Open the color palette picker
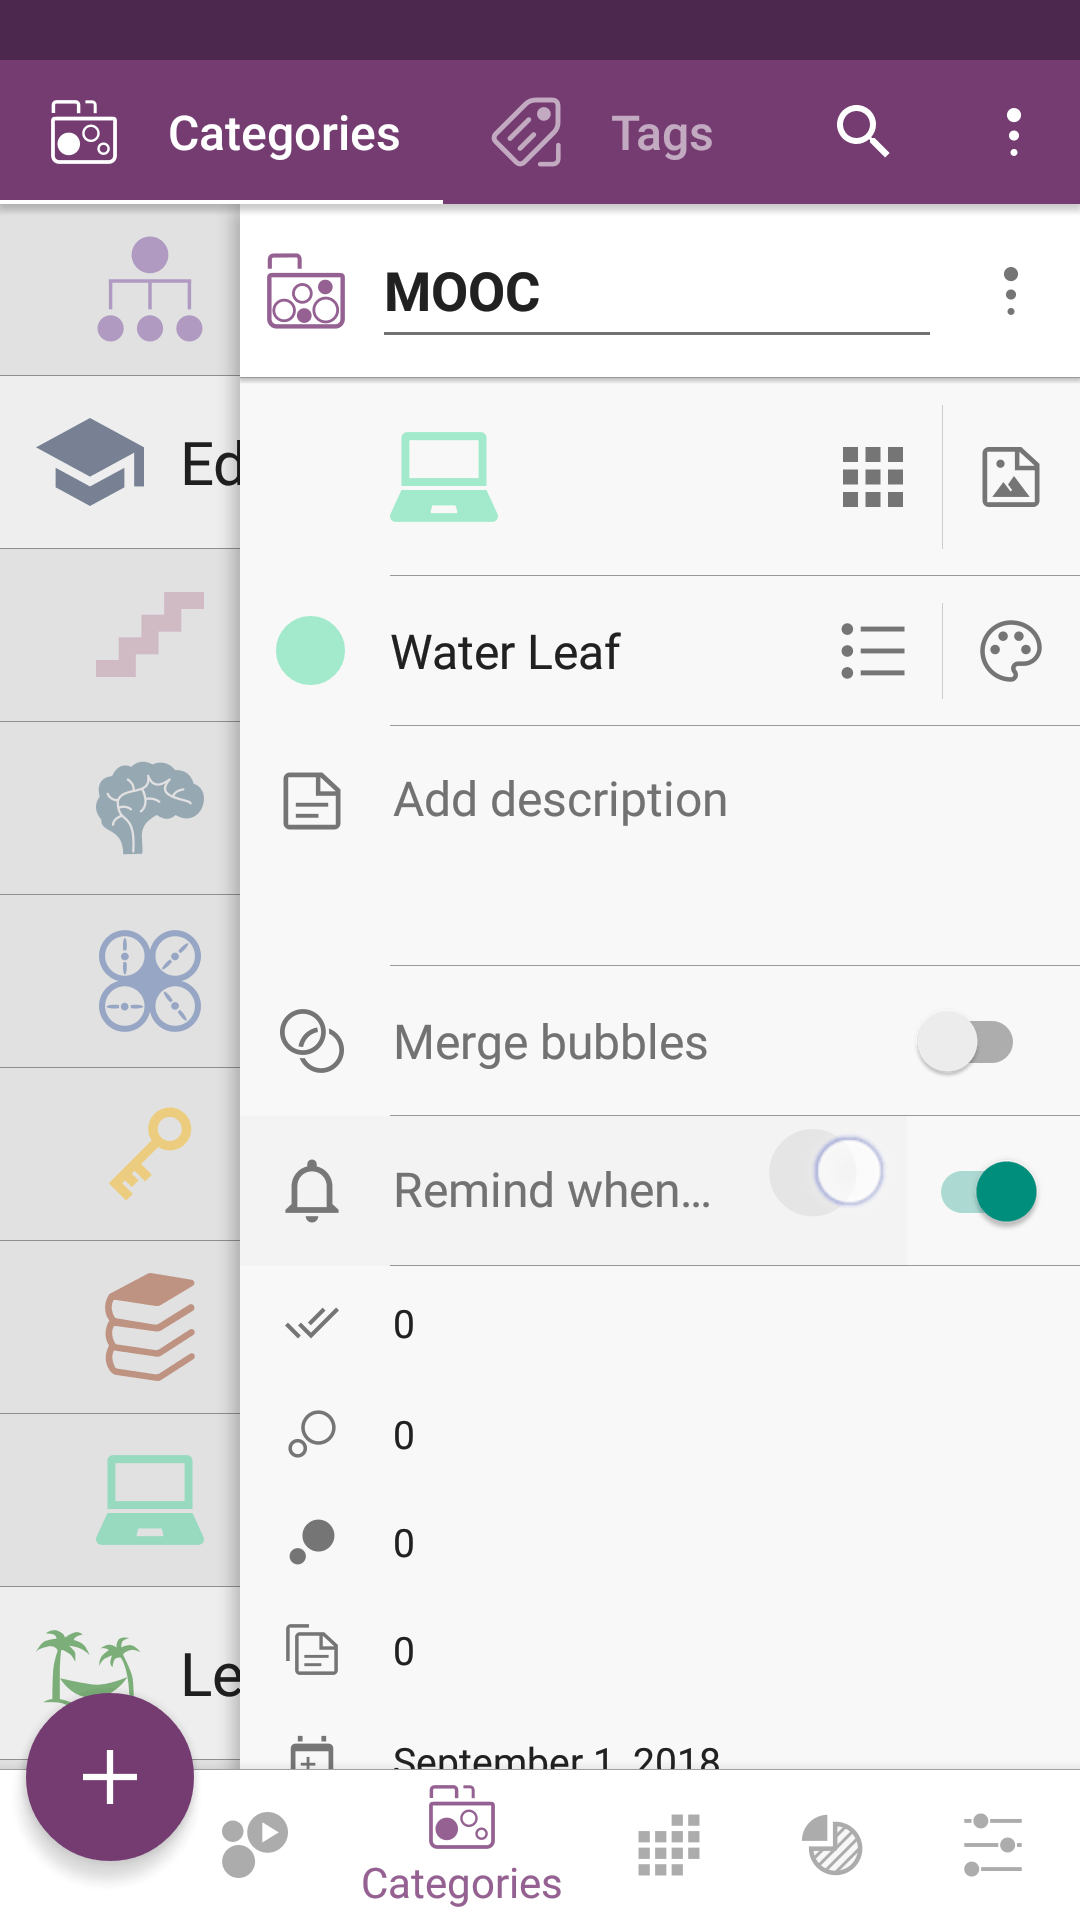1080x1920 pixels. pyautogui.click(x=1010, y=651)
